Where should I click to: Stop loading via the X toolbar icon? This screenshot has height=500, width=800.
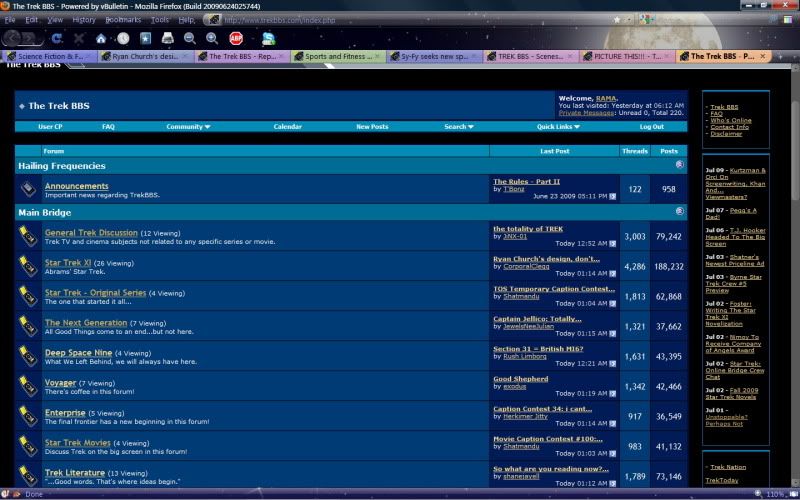click(x=79, y=38)
